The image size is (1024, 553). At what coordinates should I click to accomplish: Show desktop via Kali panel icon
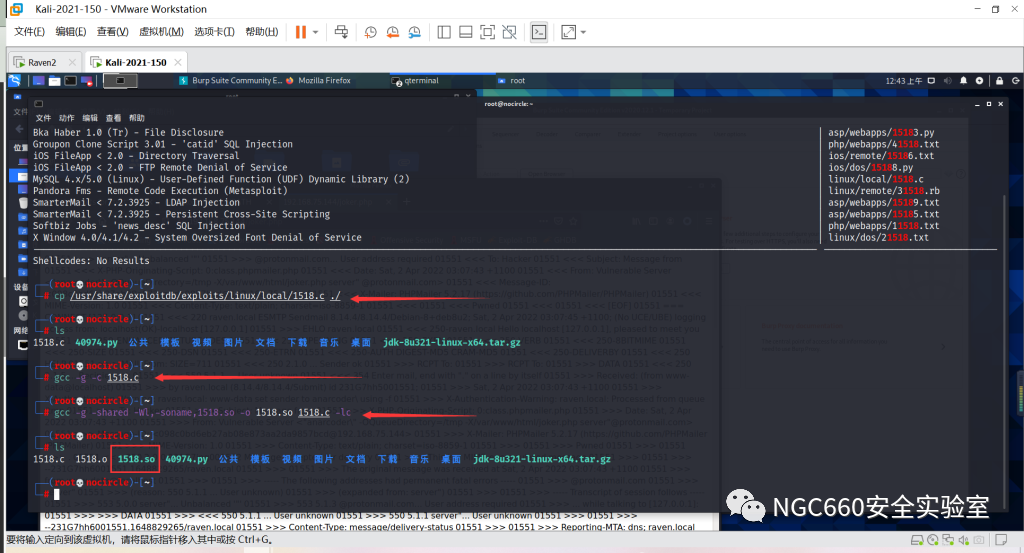pos(39,81)
